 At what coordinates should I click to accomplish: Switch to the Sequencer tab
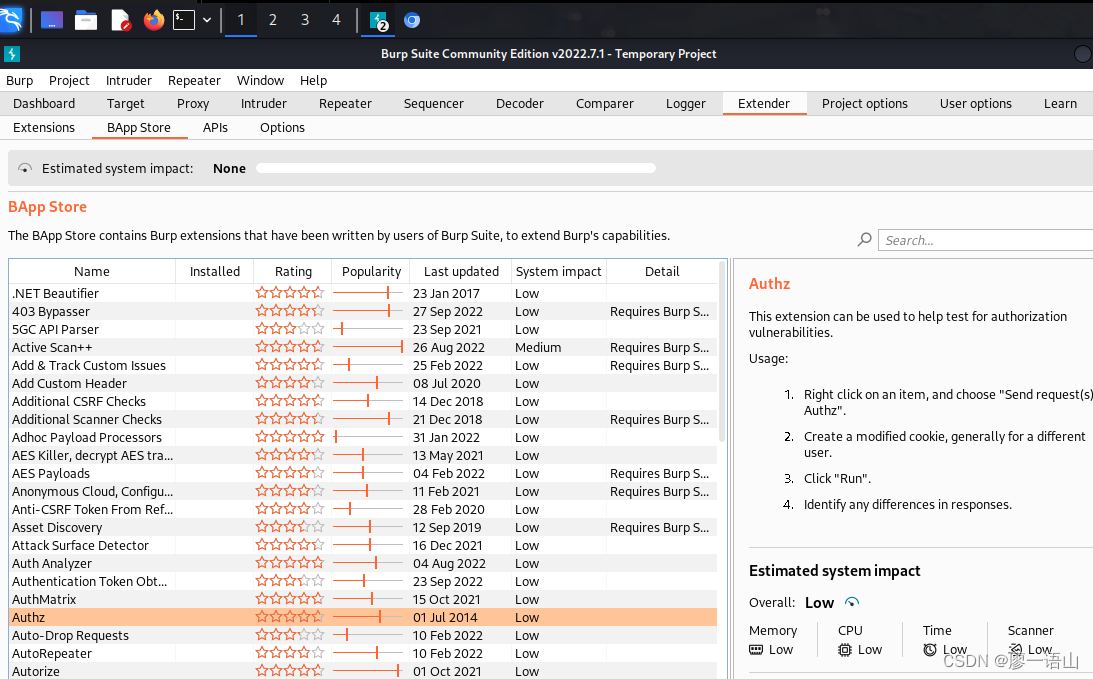point(434,103)
